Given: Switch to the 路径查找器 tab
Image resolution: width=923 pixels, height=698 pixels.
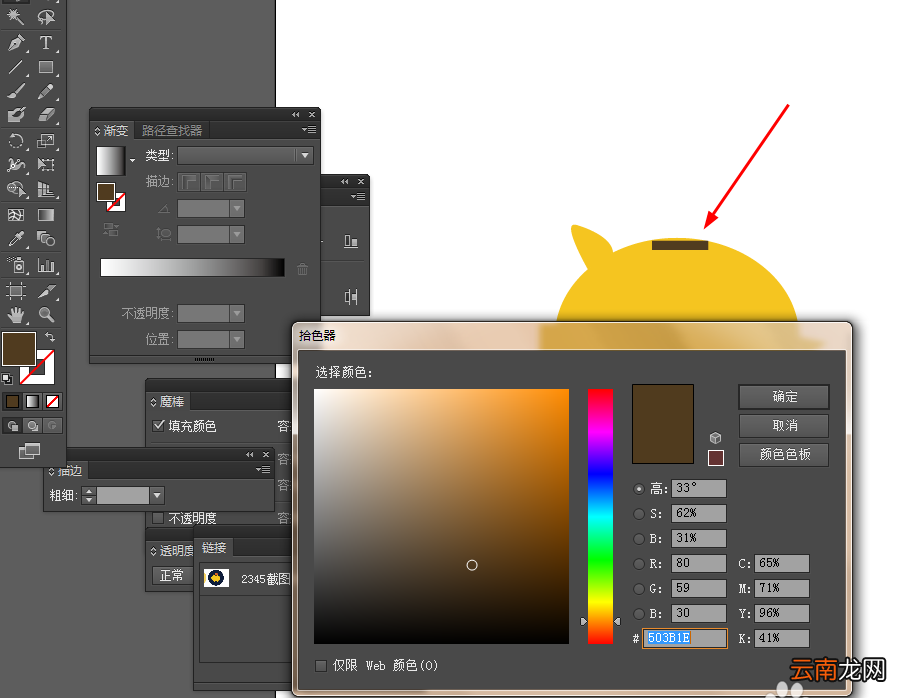Looking at the screenshot, I should [172, 131].
